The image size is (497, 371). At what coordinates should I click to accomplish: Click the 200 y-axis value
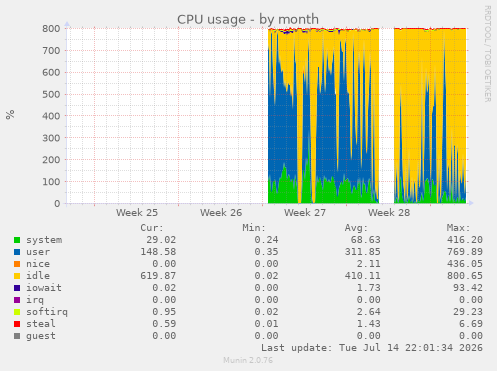coord(51,160)
